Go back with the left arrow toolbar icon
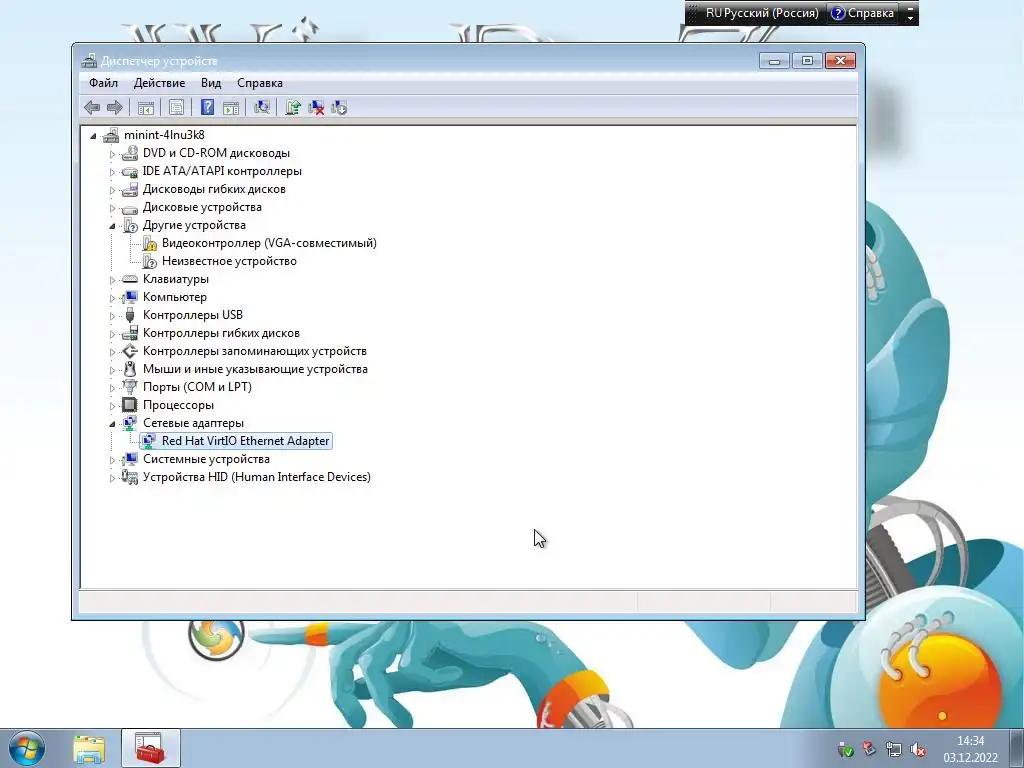This screenshot has height=768, width=1024. (92, 108)
